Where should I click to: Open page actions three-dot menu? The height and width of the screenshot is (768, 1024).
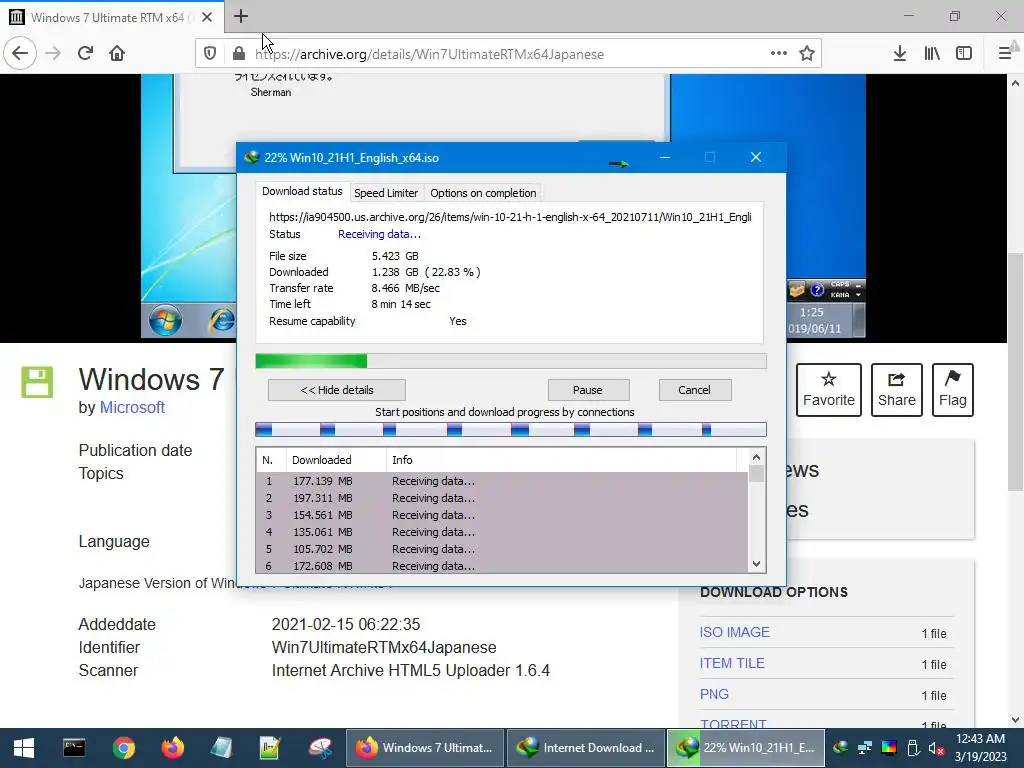778,54
